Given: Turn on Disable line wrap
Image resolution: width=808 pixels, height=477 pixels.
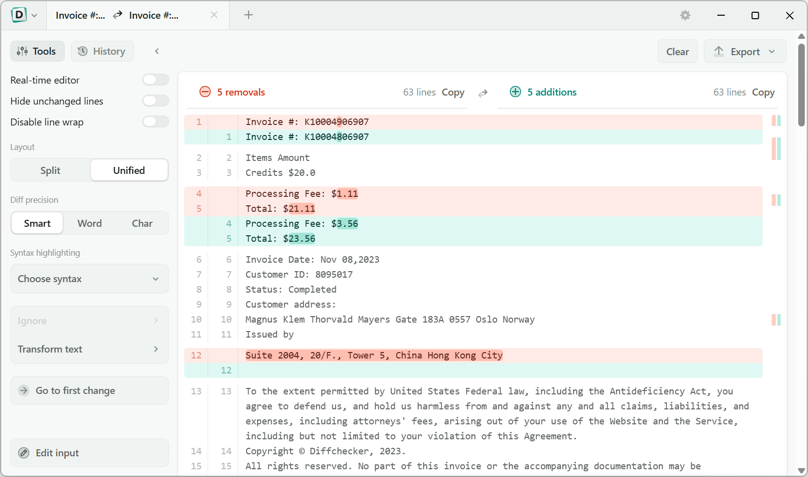Looking at the screenshot, I should pos(156,122).
